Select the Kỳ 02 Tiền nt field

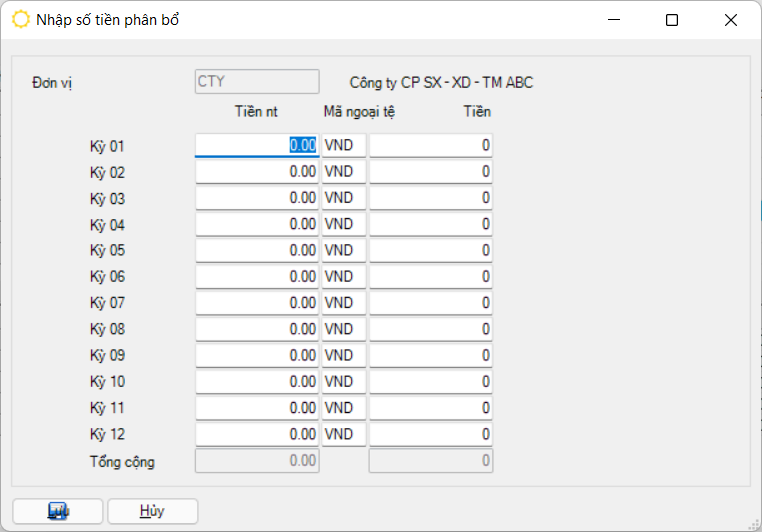coord(257,172)
